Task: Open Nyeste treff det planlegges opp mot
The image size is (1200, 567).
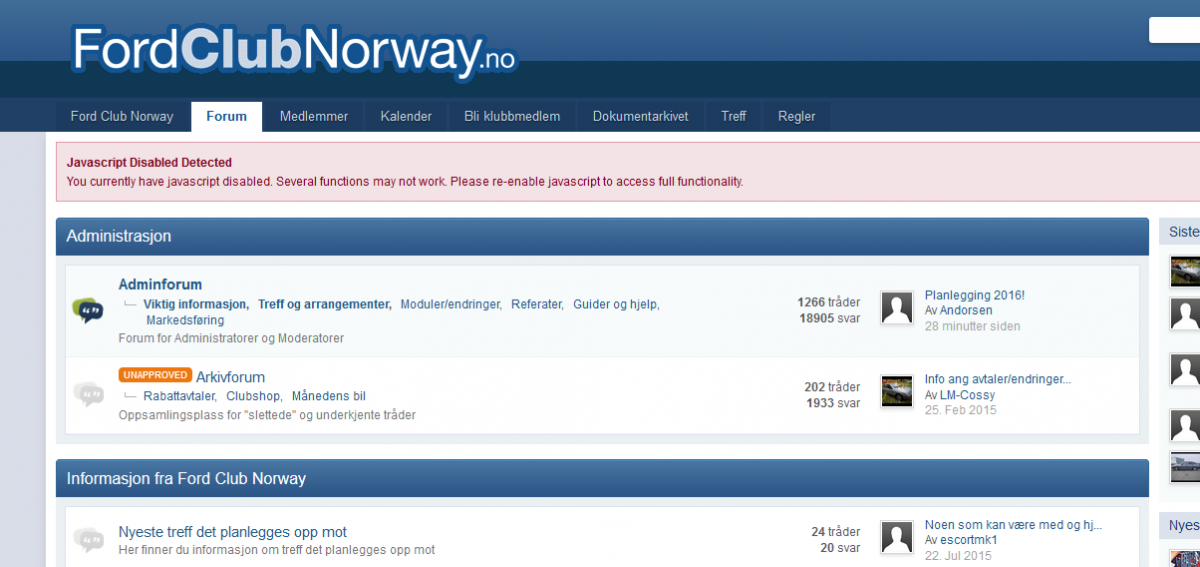Action: click(233, 532)
